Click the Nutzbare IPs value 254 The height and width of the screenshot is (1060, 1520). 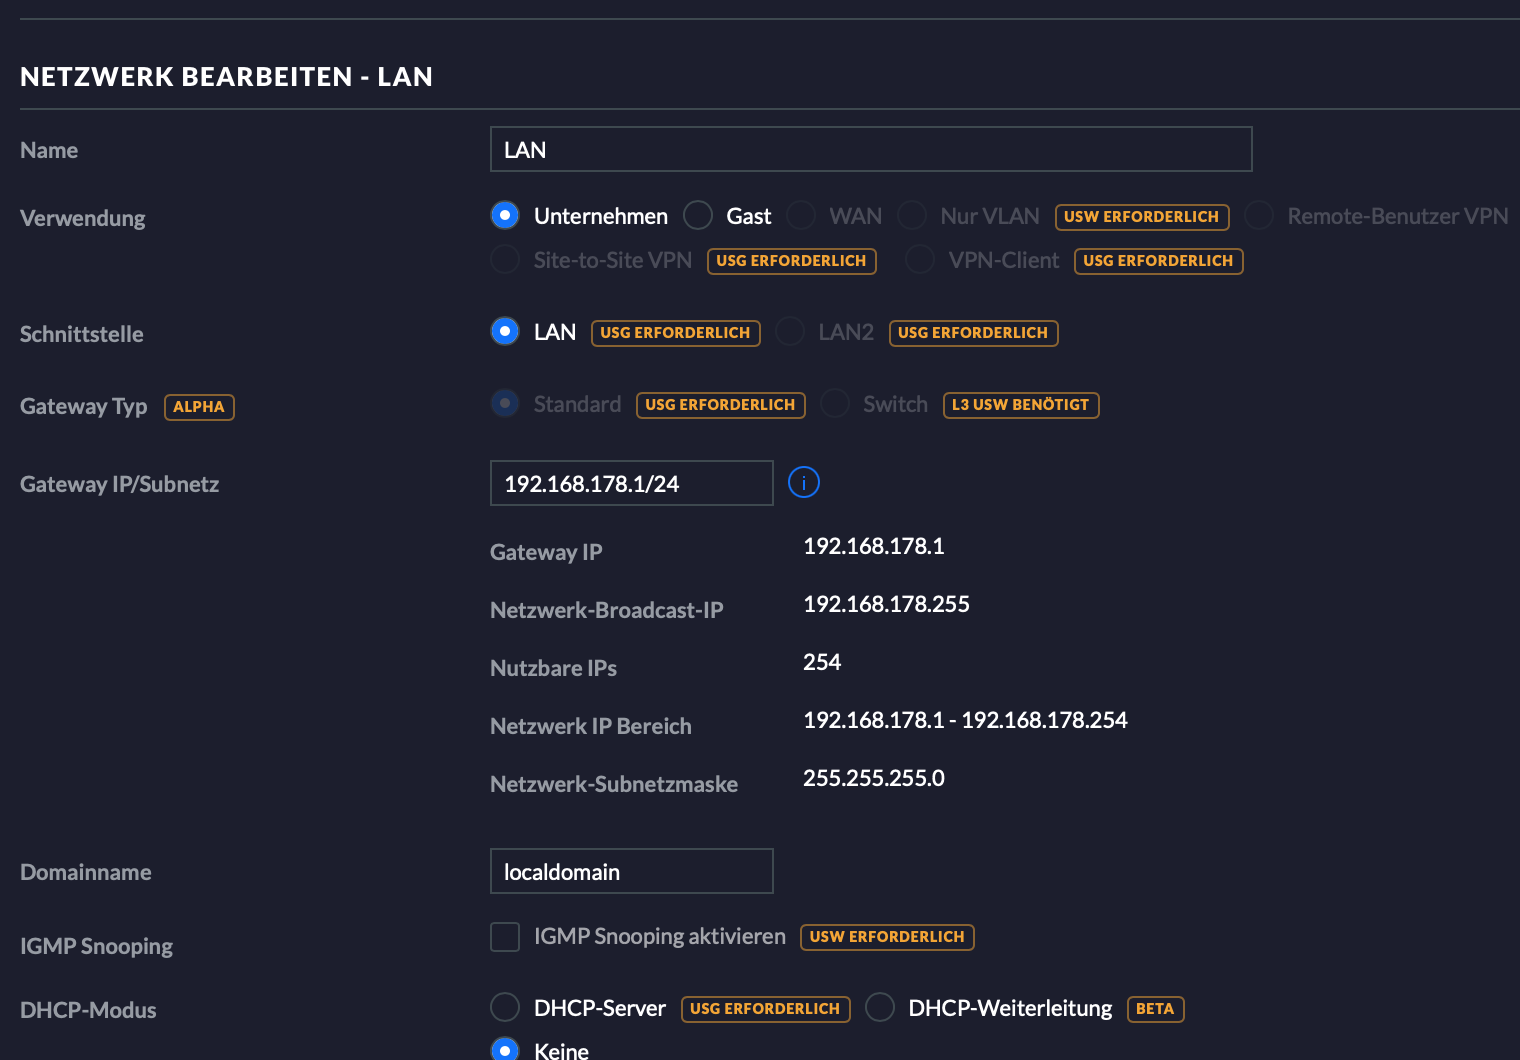pyautogui.click(x=822, y=662)
